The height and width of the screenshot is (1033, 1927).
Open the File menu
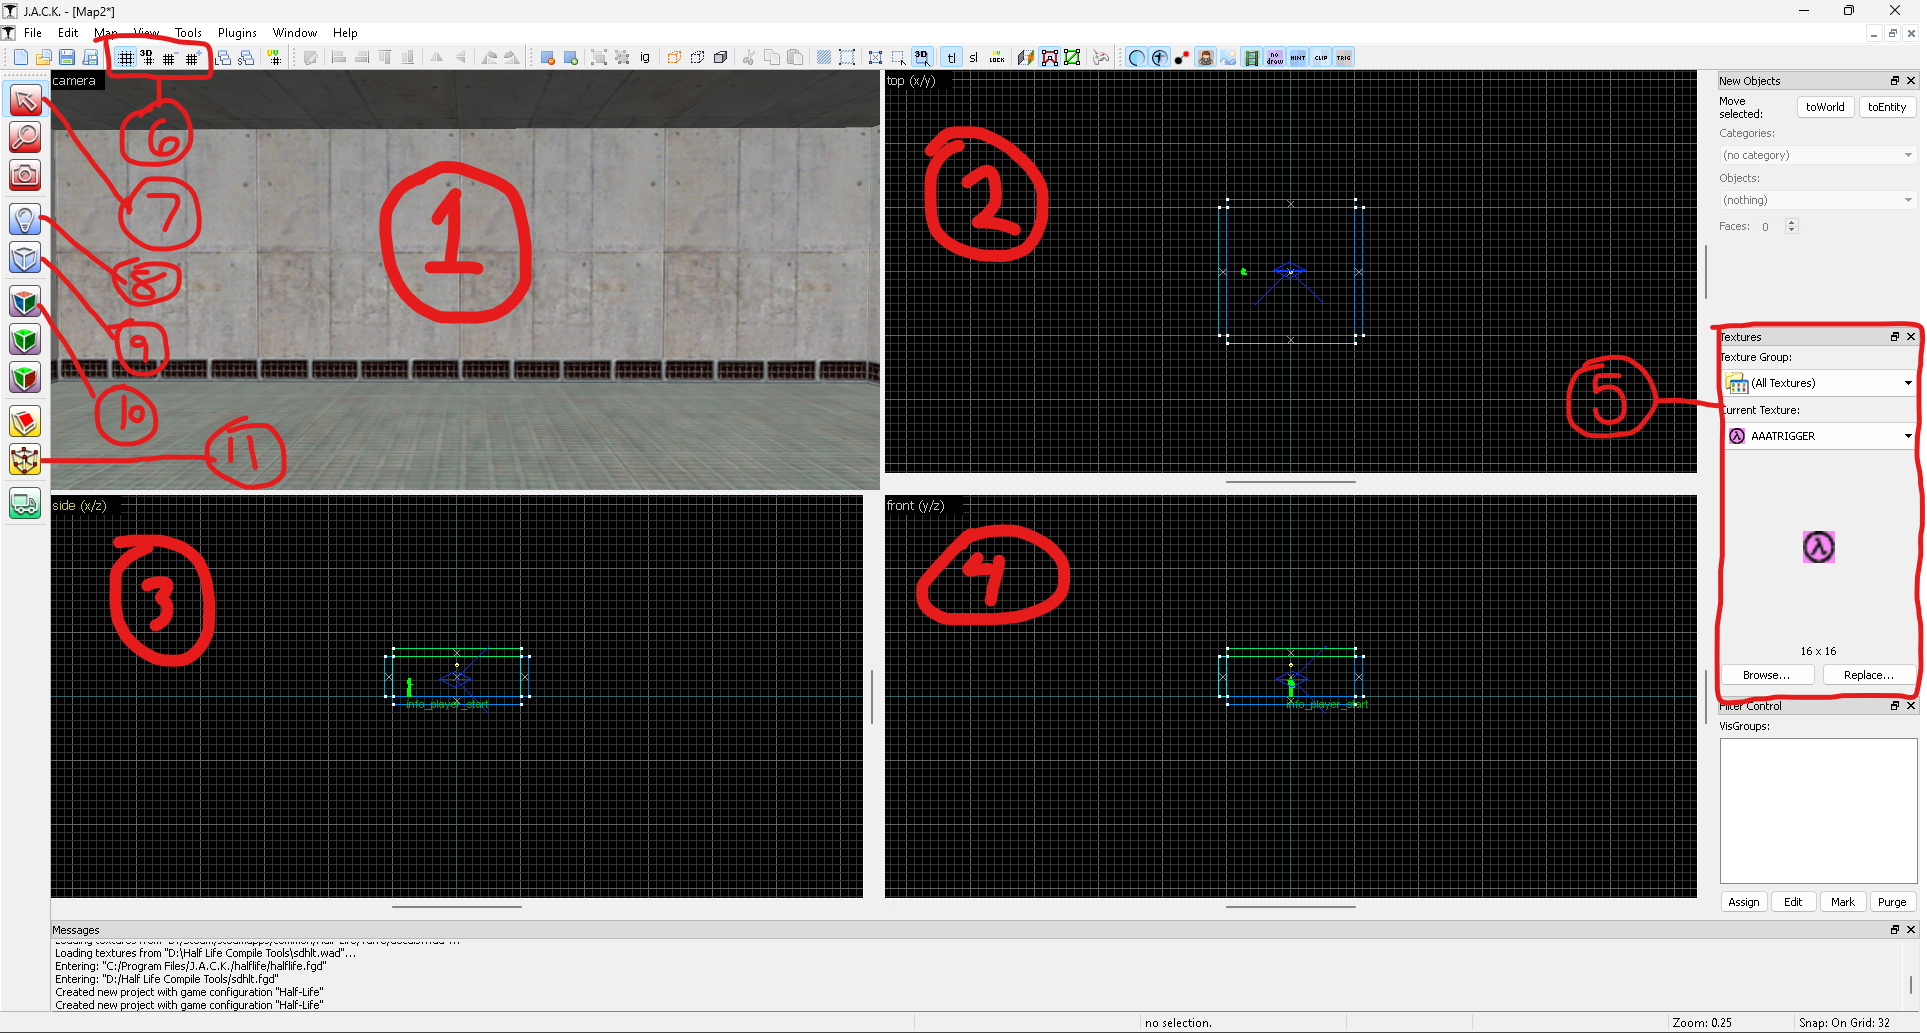(x=33, y=33)
